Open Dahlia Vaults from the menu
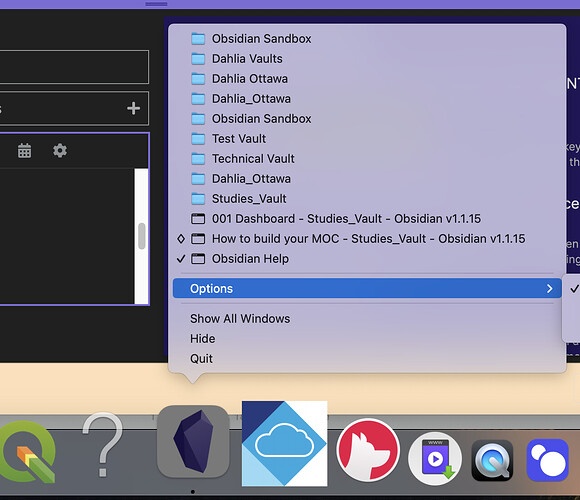Image resolution: width=580 pixels, height=500 pixels. (x=367, y=59)
